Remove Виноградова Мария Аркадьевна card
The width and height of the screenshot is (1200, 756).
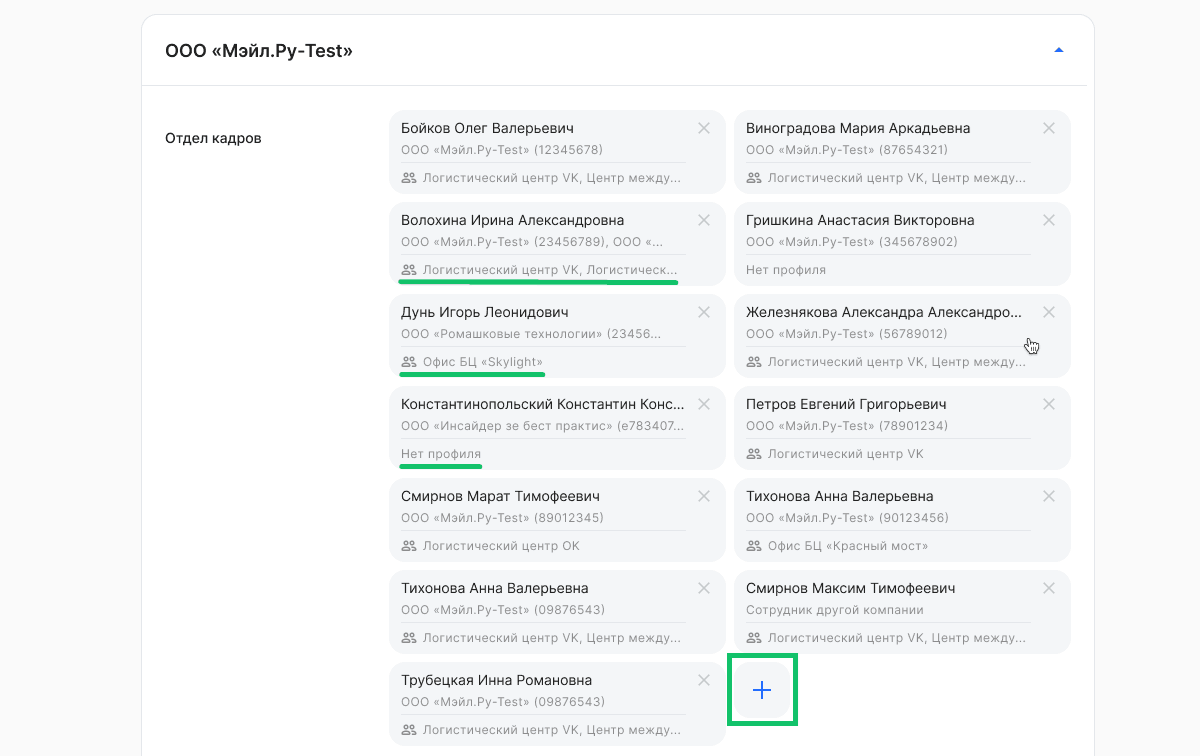pyautogui.click(x=1049, y=128)
